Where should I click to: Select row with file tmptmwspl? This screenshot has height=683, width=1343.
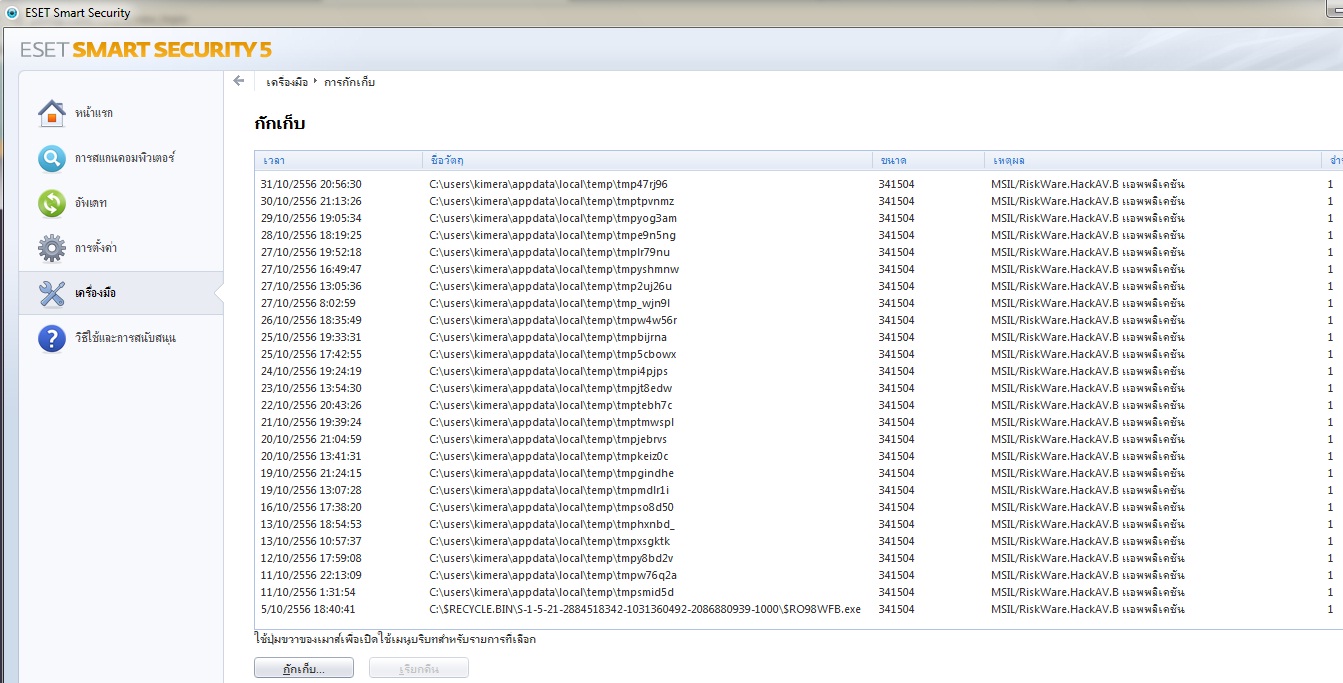(798, 422)
